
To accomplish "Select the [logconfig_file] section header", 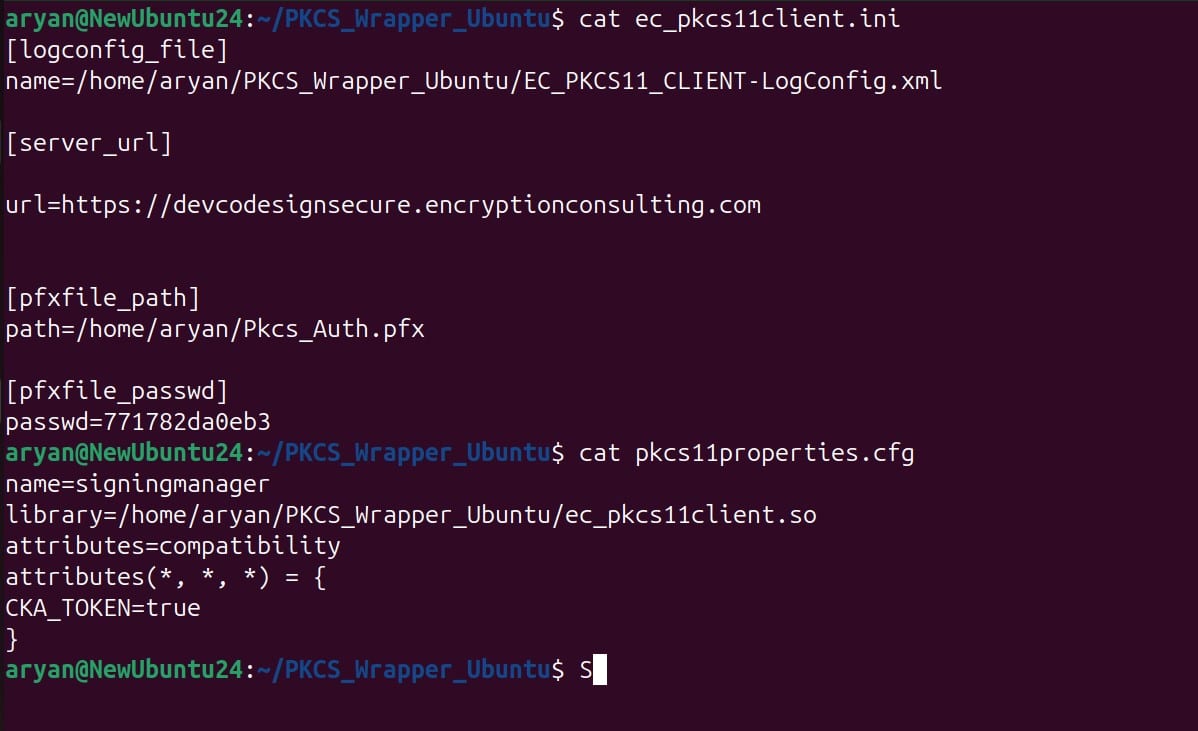I will pos(117,50).
